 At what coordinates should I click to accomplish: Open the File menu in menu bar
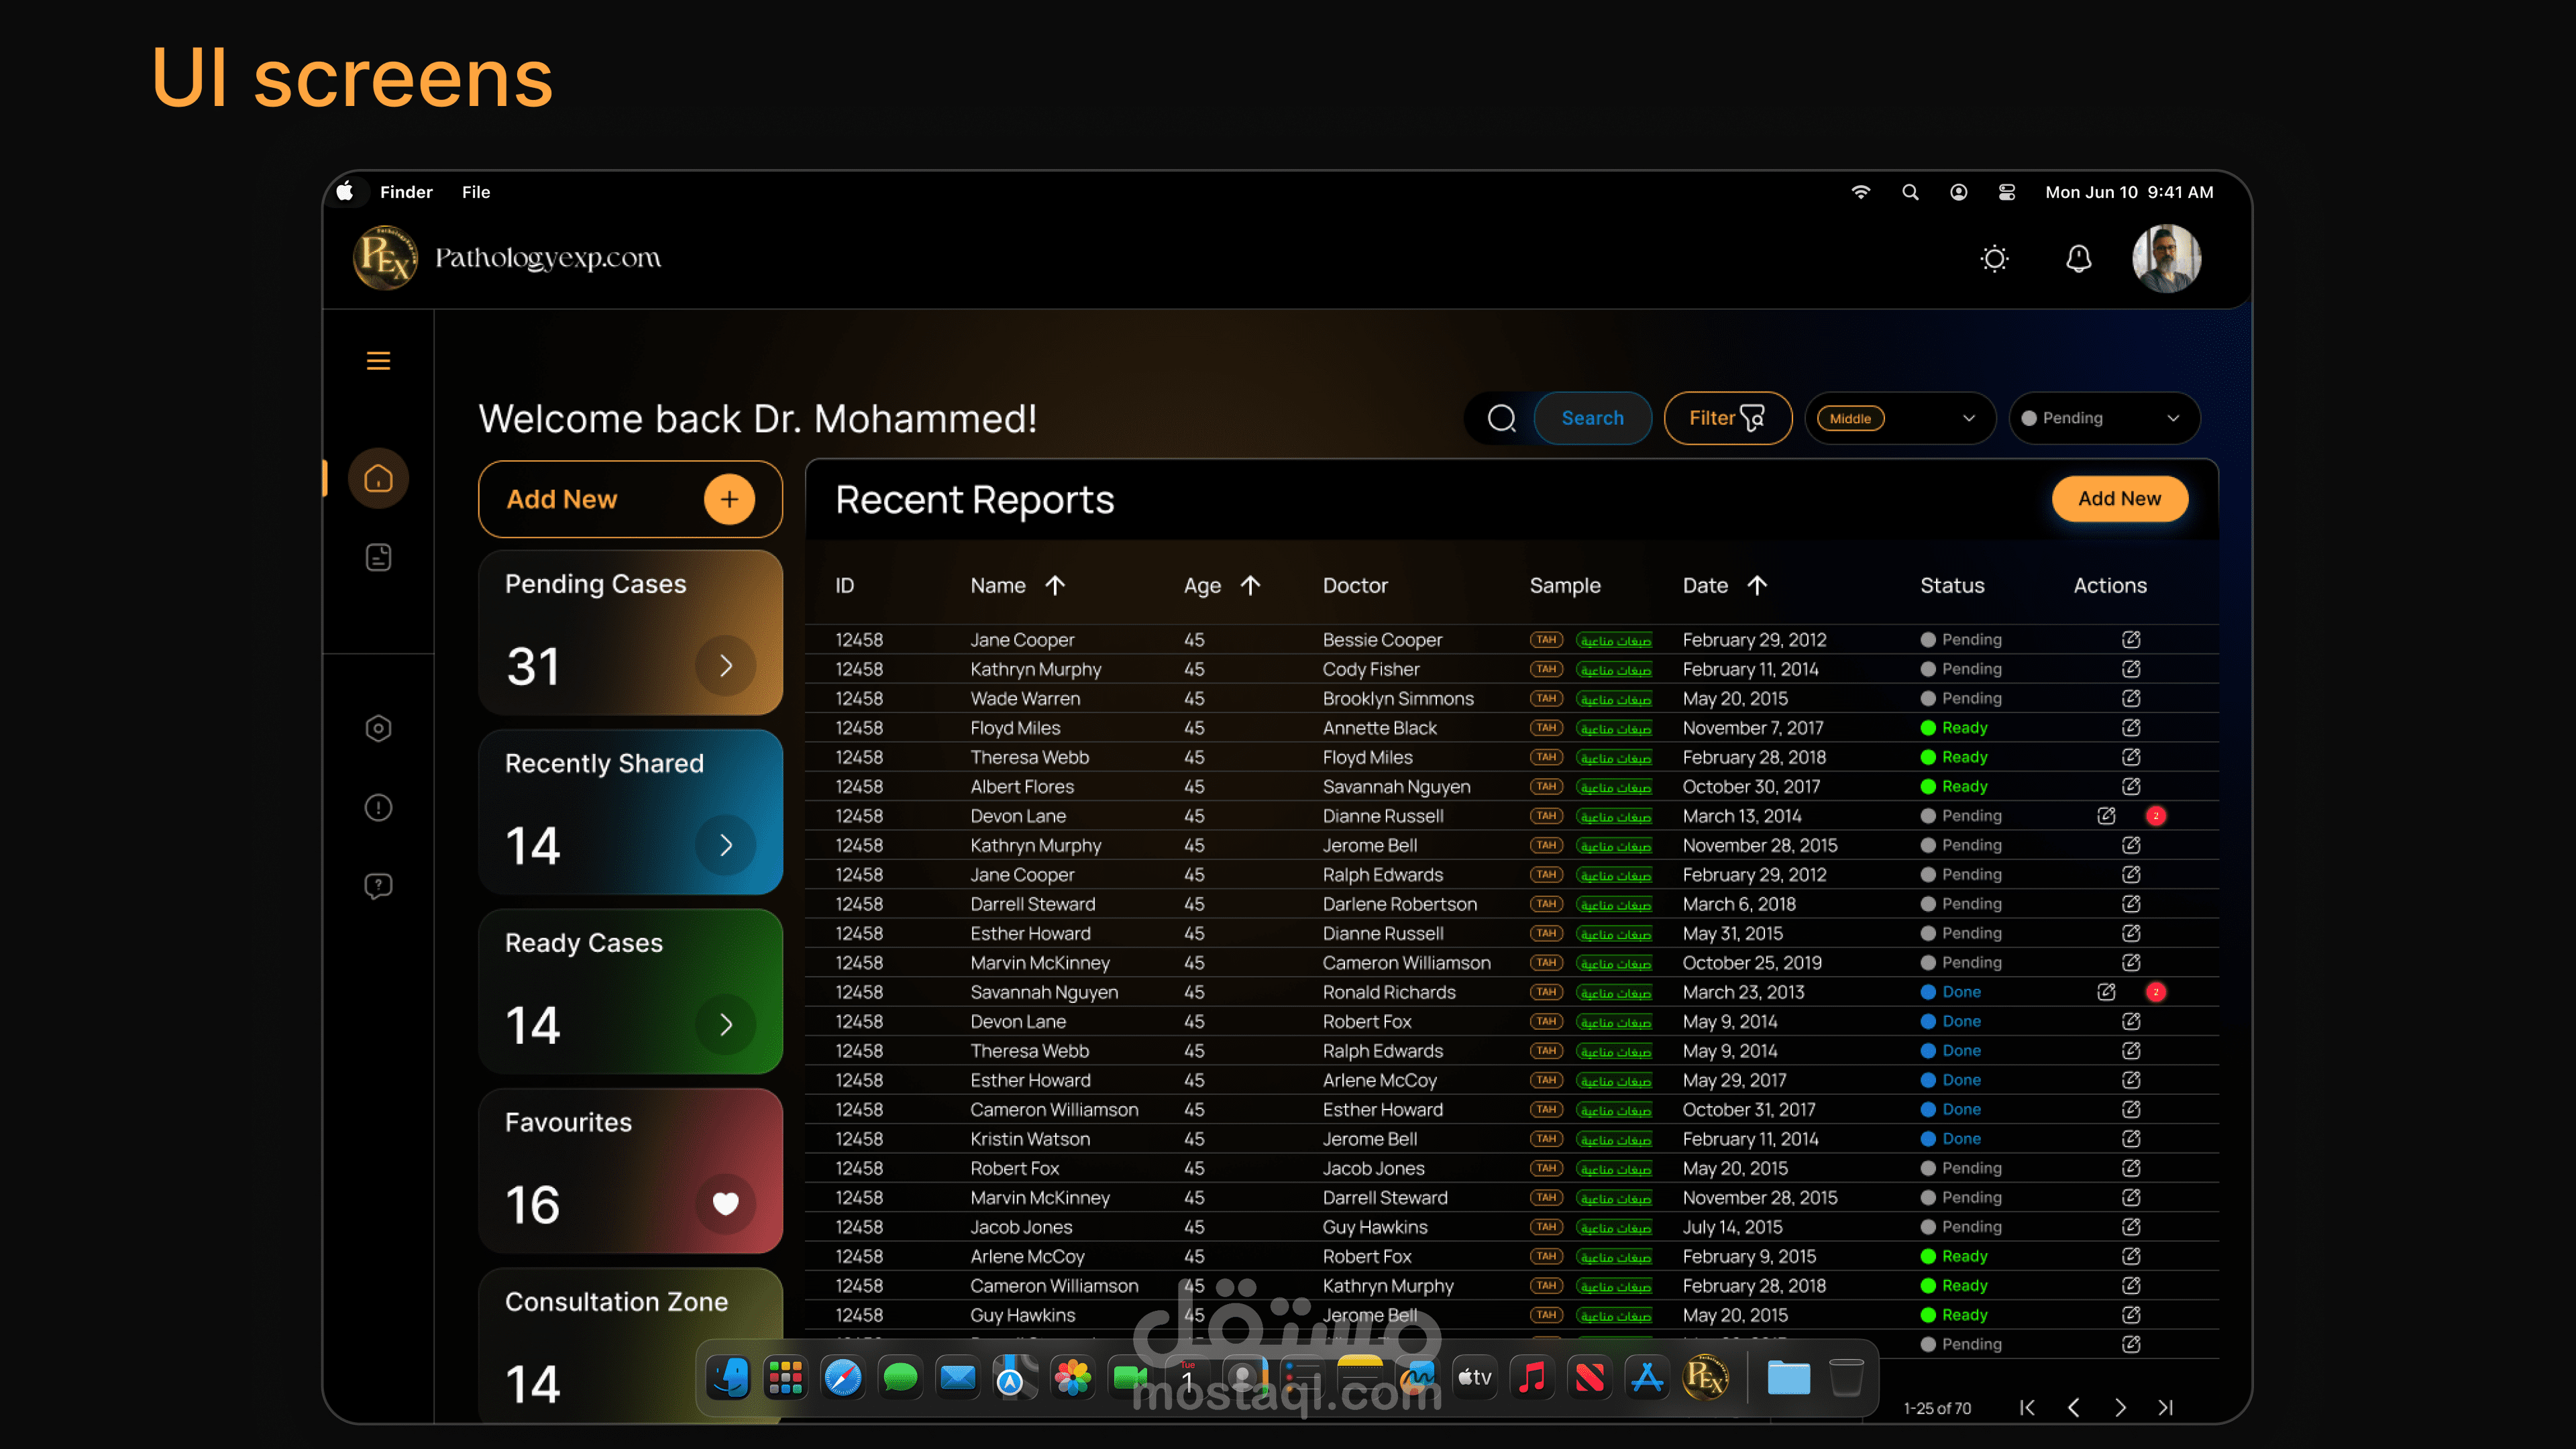[475, 192]
